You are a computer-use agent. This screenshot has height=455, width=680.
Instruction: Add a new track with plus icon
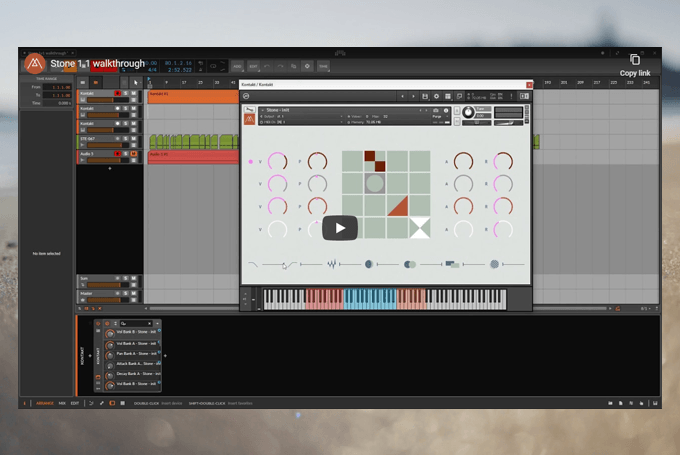[110, 168]
